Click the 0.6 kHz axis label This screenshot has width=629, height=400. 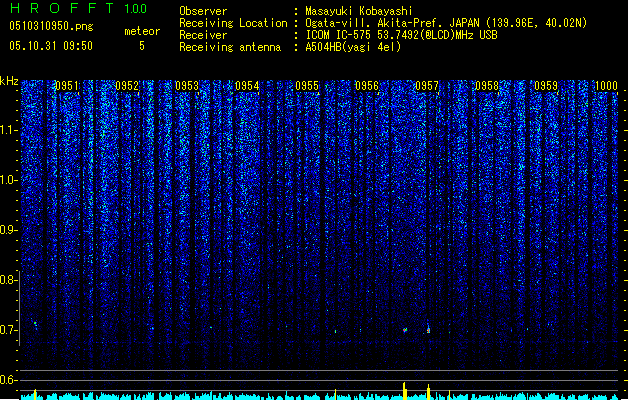pyautogui.click(x=8, y=380)
